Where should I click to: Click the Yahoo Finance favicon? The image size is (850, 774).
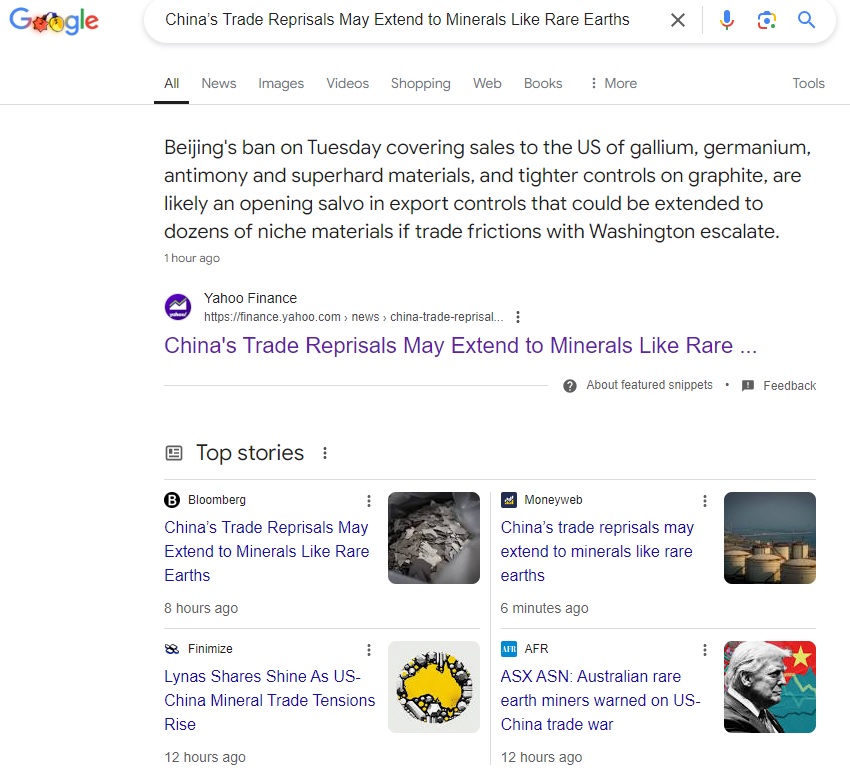coord(178,307)
